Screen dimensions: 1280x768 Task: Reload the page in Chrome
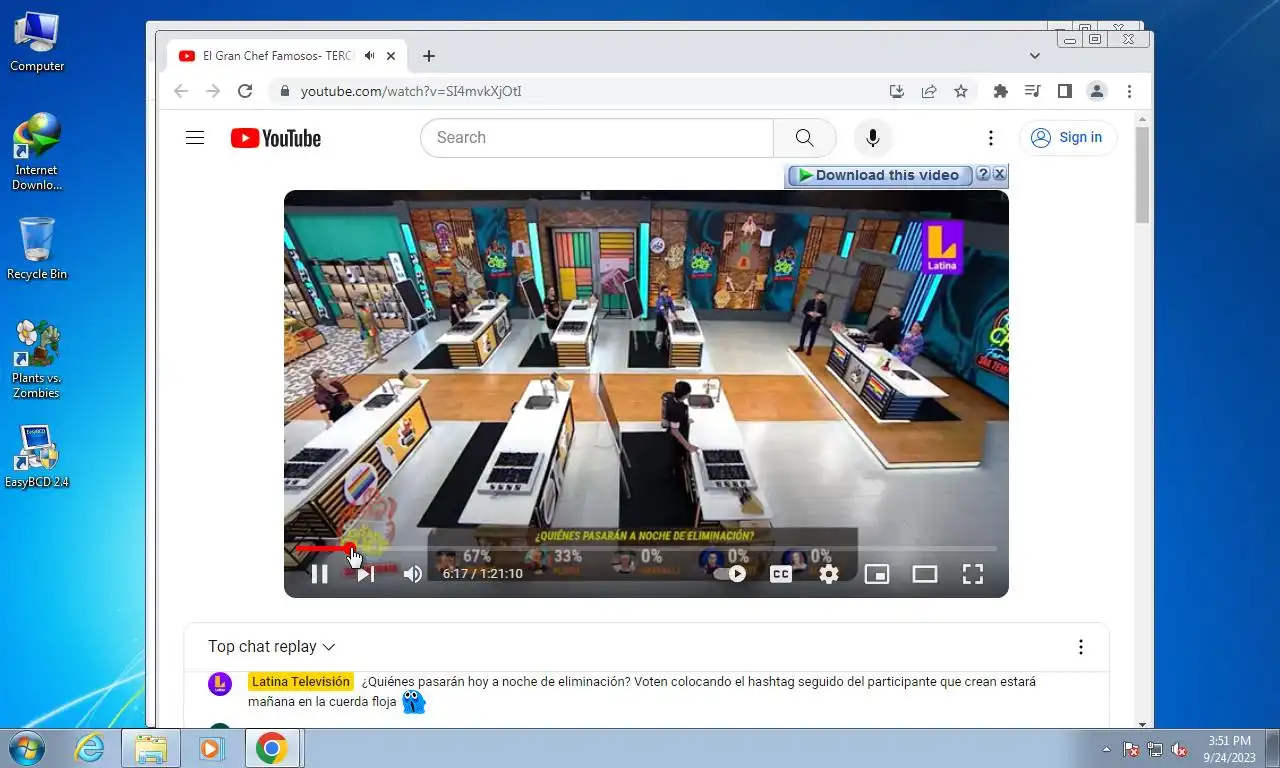[x=245, y=91]
